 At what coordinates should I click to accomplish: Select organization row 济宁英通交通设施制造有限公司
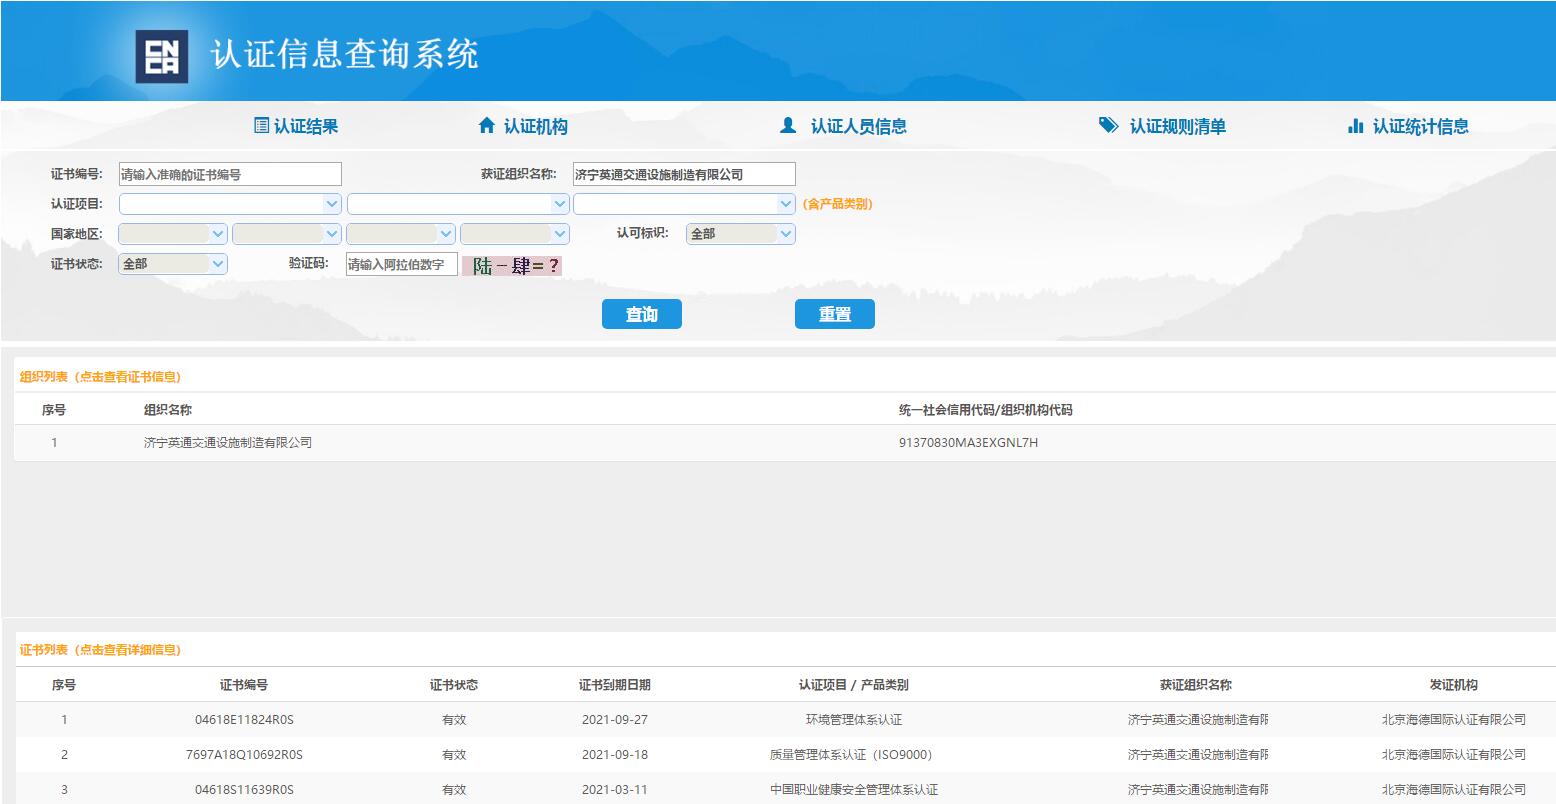point(228,442)
